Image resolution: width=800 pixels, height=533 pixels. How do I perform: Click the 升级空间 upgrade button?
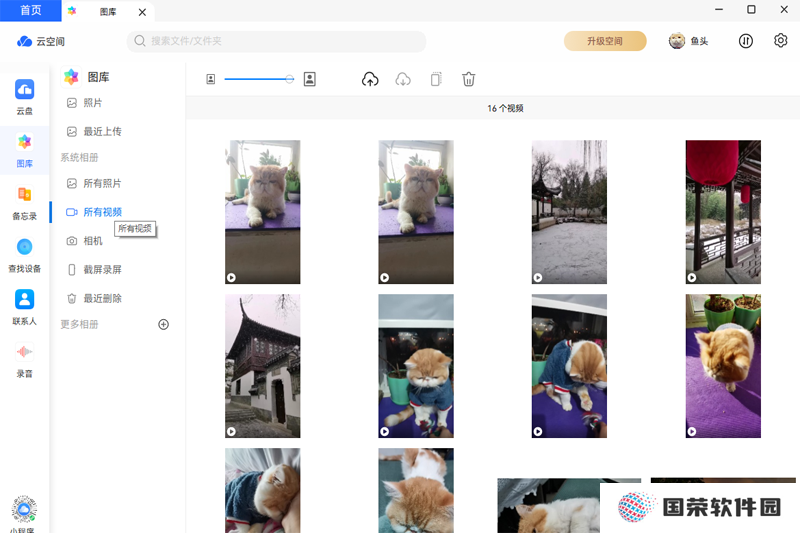pyautogui.click(x=605, y=41)
